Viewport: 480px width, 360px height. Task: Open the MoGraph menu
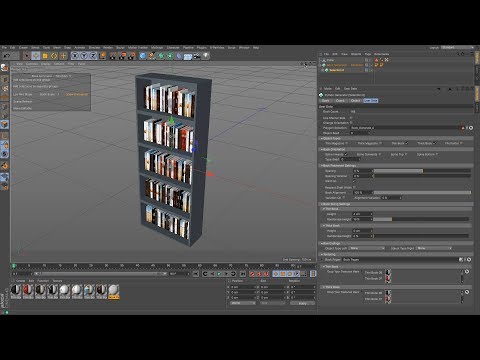pyautogui.click(x=157, y=48)
